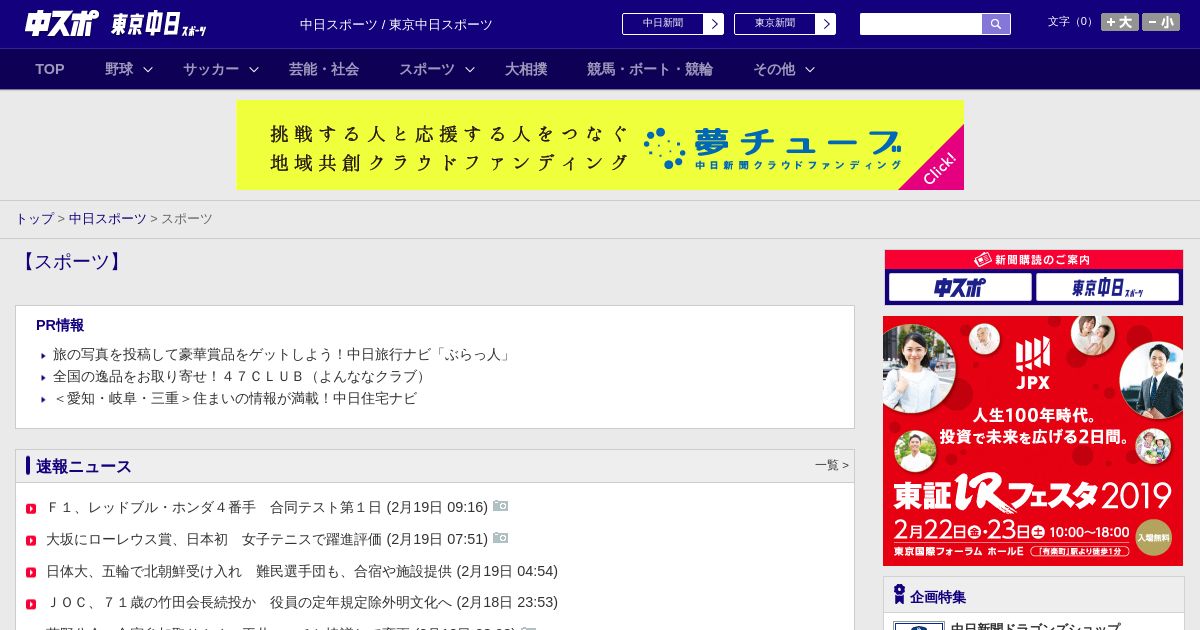Click the camera icon beside Ｆ１ article

[500, 506]
